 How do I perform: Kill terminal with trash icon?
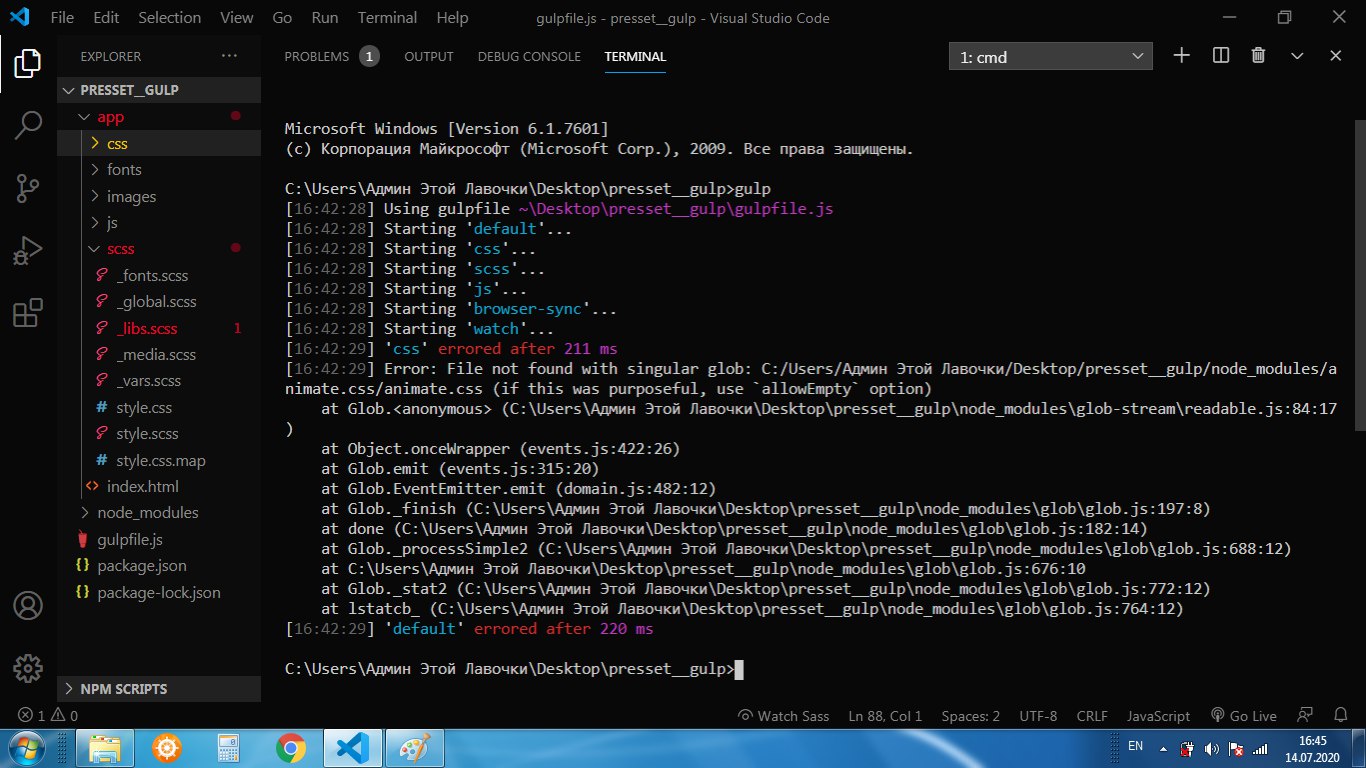[1259, 56]
